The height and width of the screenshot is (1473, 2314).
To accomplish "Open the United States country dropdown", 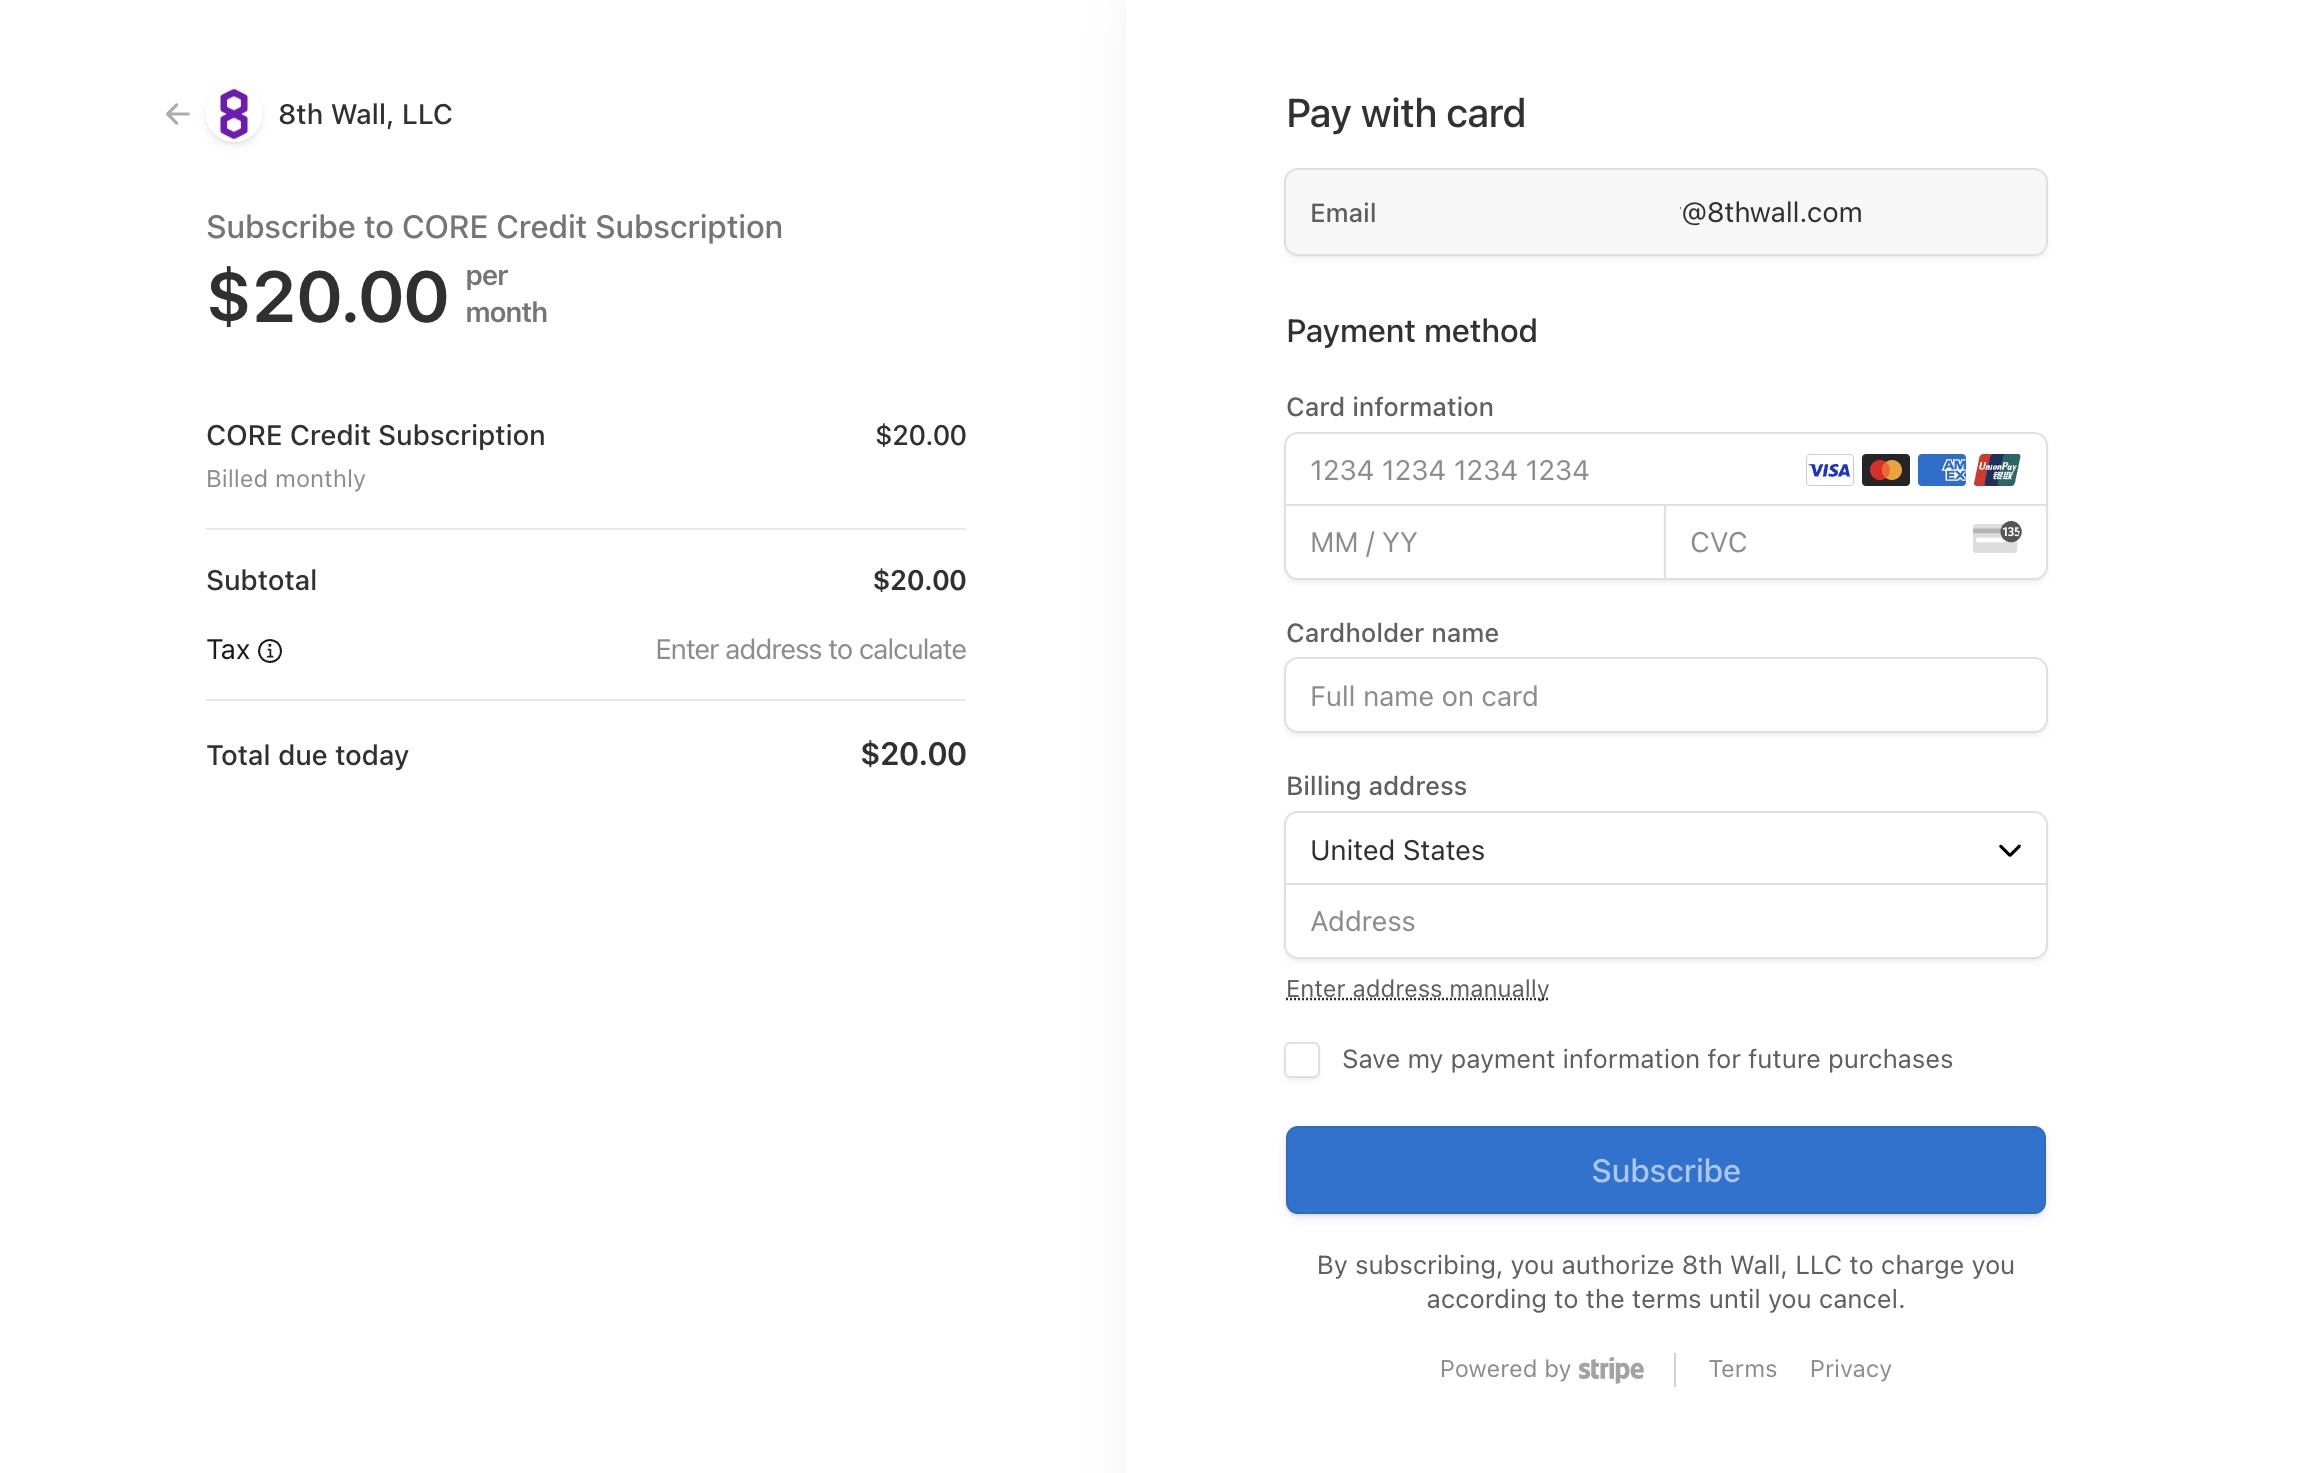I will pos(1664,849).
